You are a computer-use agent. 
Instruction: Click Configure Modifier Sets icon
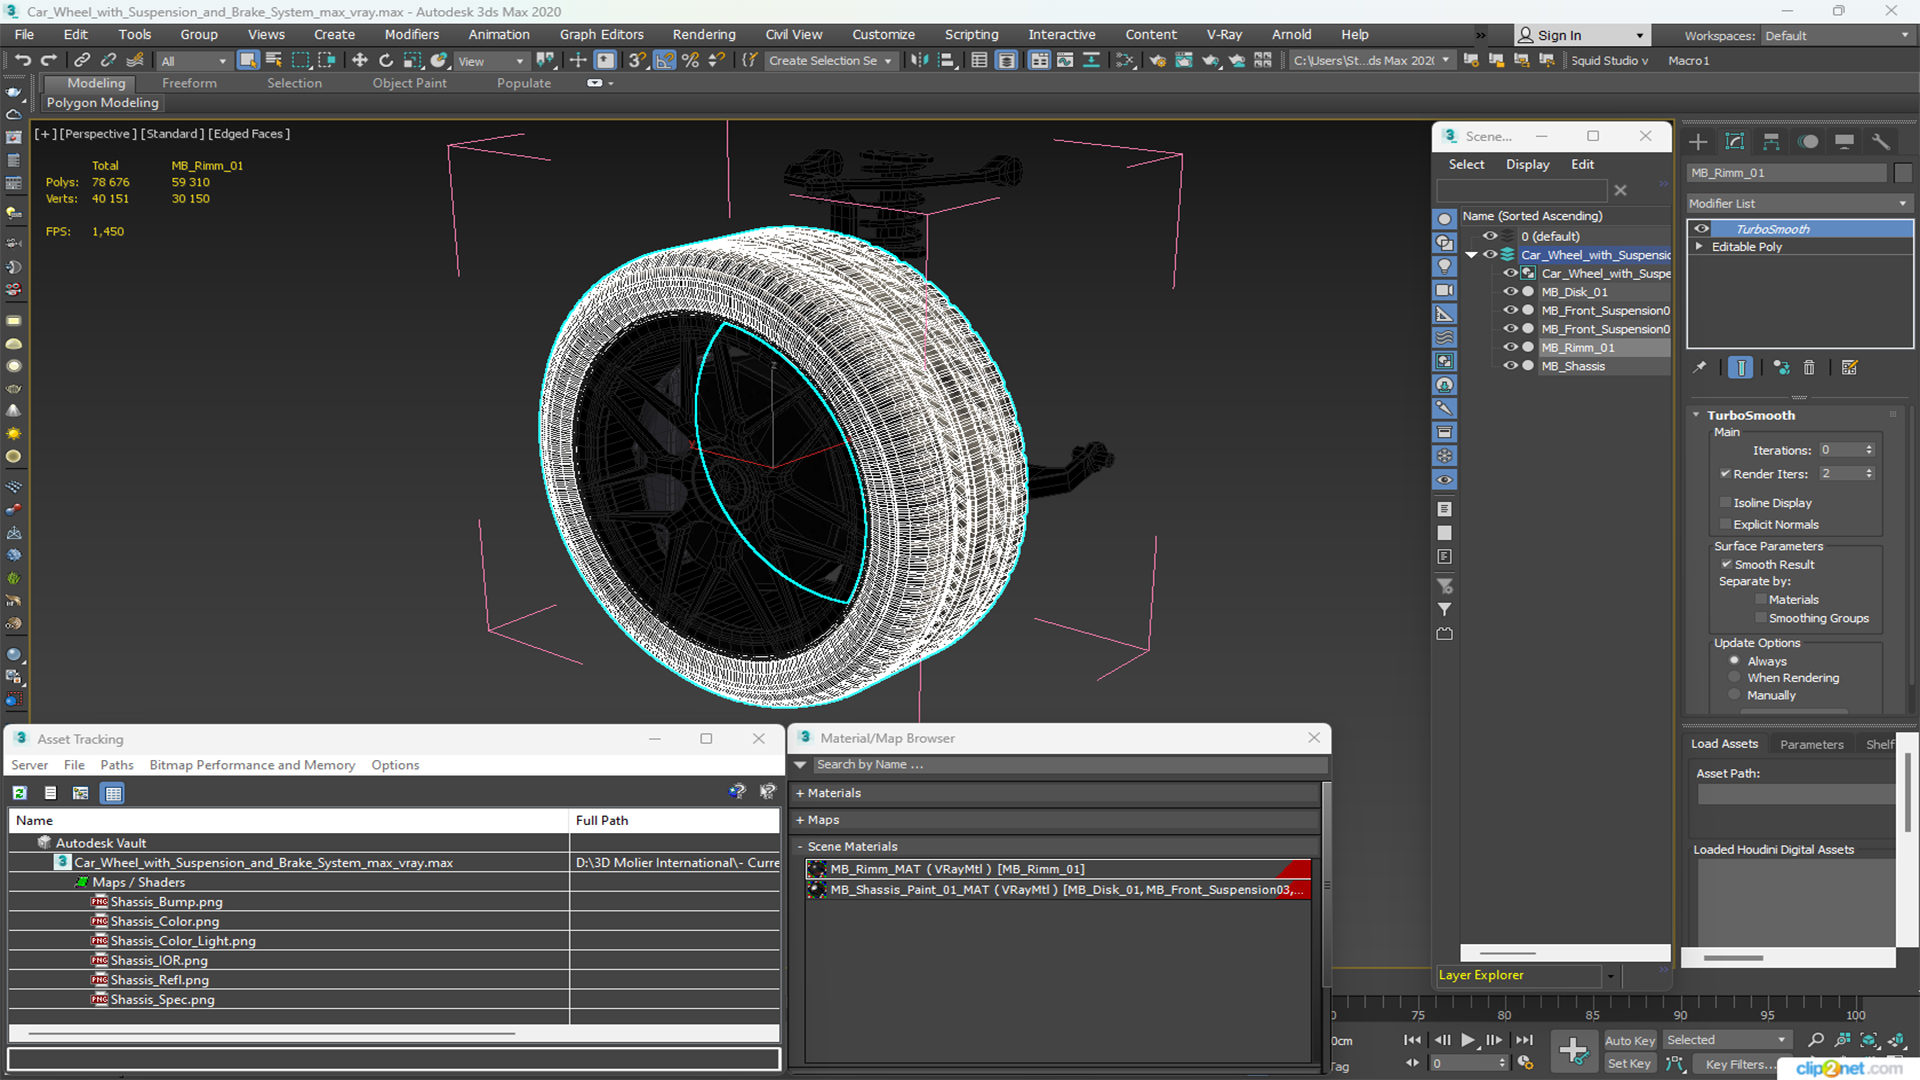tap(1849, 367)
